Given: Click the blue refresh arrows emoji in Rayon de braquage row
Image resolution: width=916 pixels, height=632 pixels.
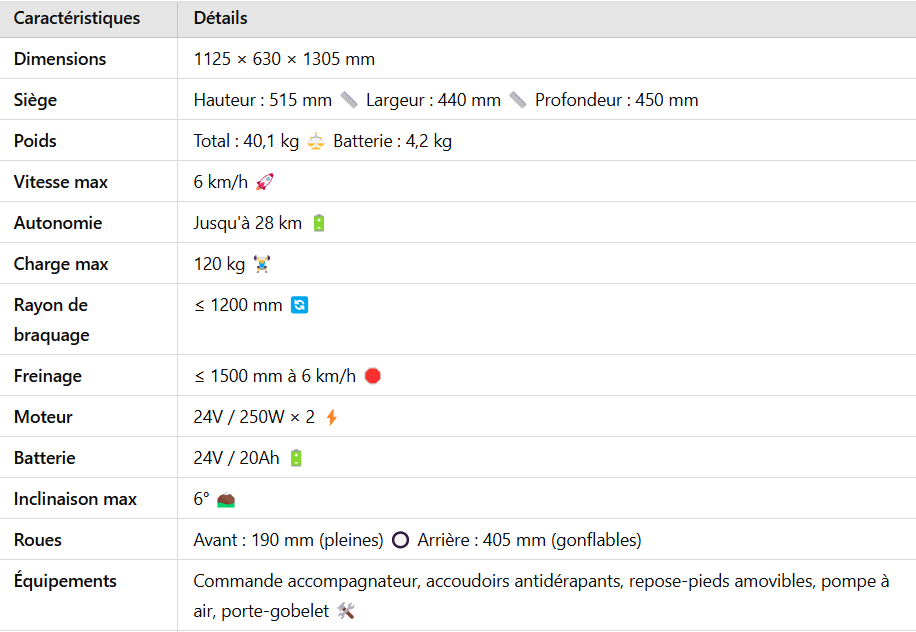Looking at the screenshot, I should pos(300,305).
